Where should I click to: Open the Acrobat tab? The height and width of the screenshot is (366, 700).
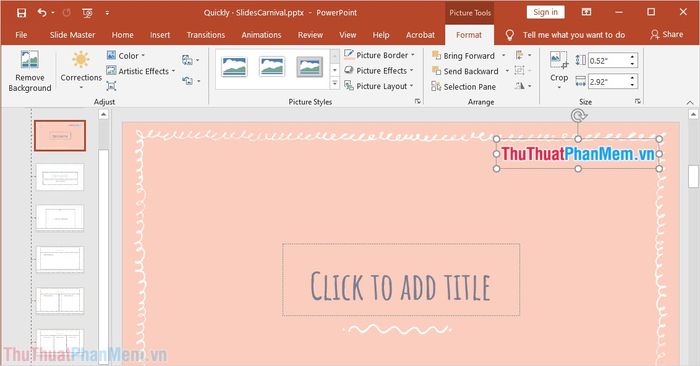click(x=420, y=35)
